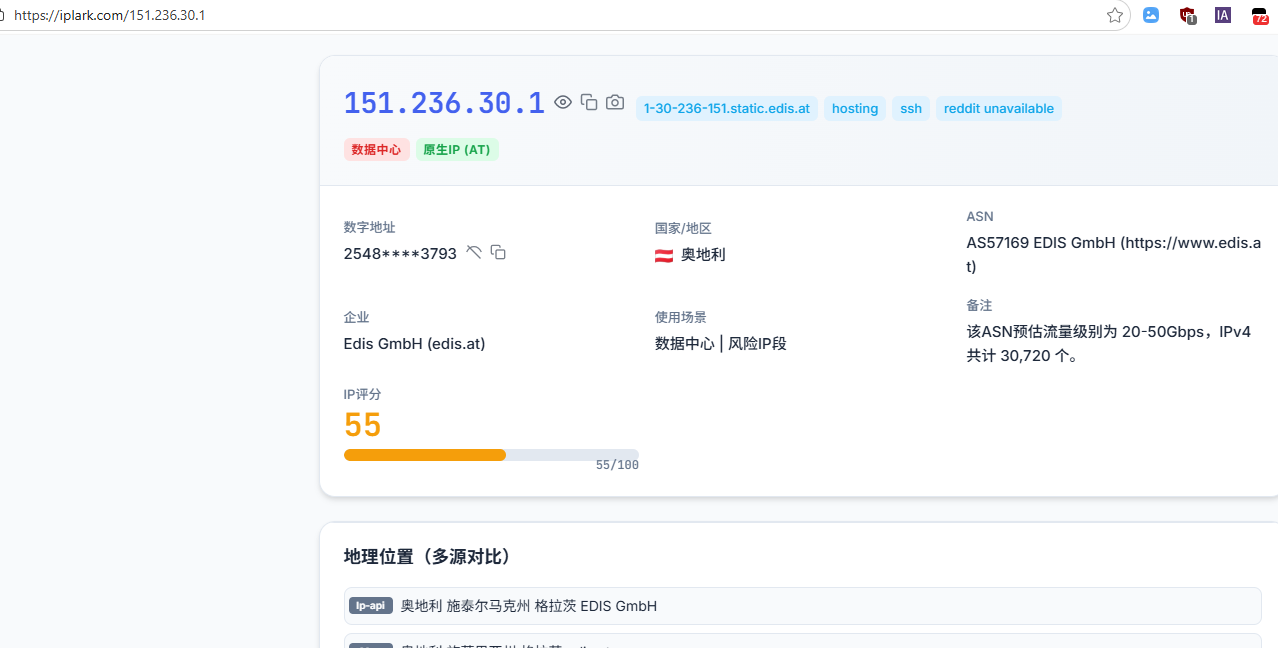Click the Ip-api geolocation source row
Viewport: 1278px width, 648px height.
[802, 606]
